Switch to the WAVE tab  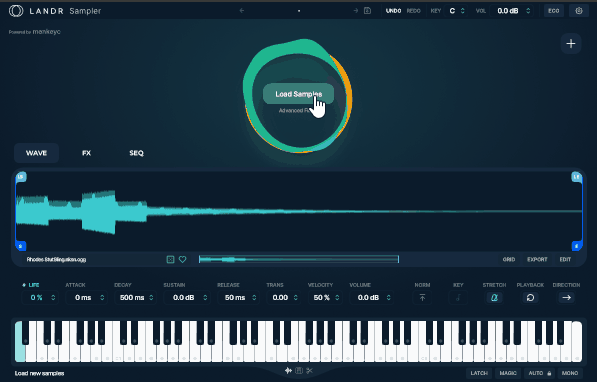(x=37, y=153)
